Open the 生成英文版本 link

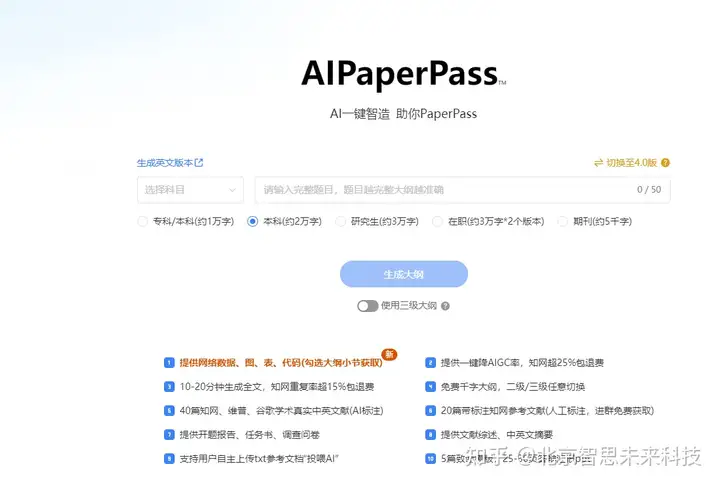click(169, 163)
